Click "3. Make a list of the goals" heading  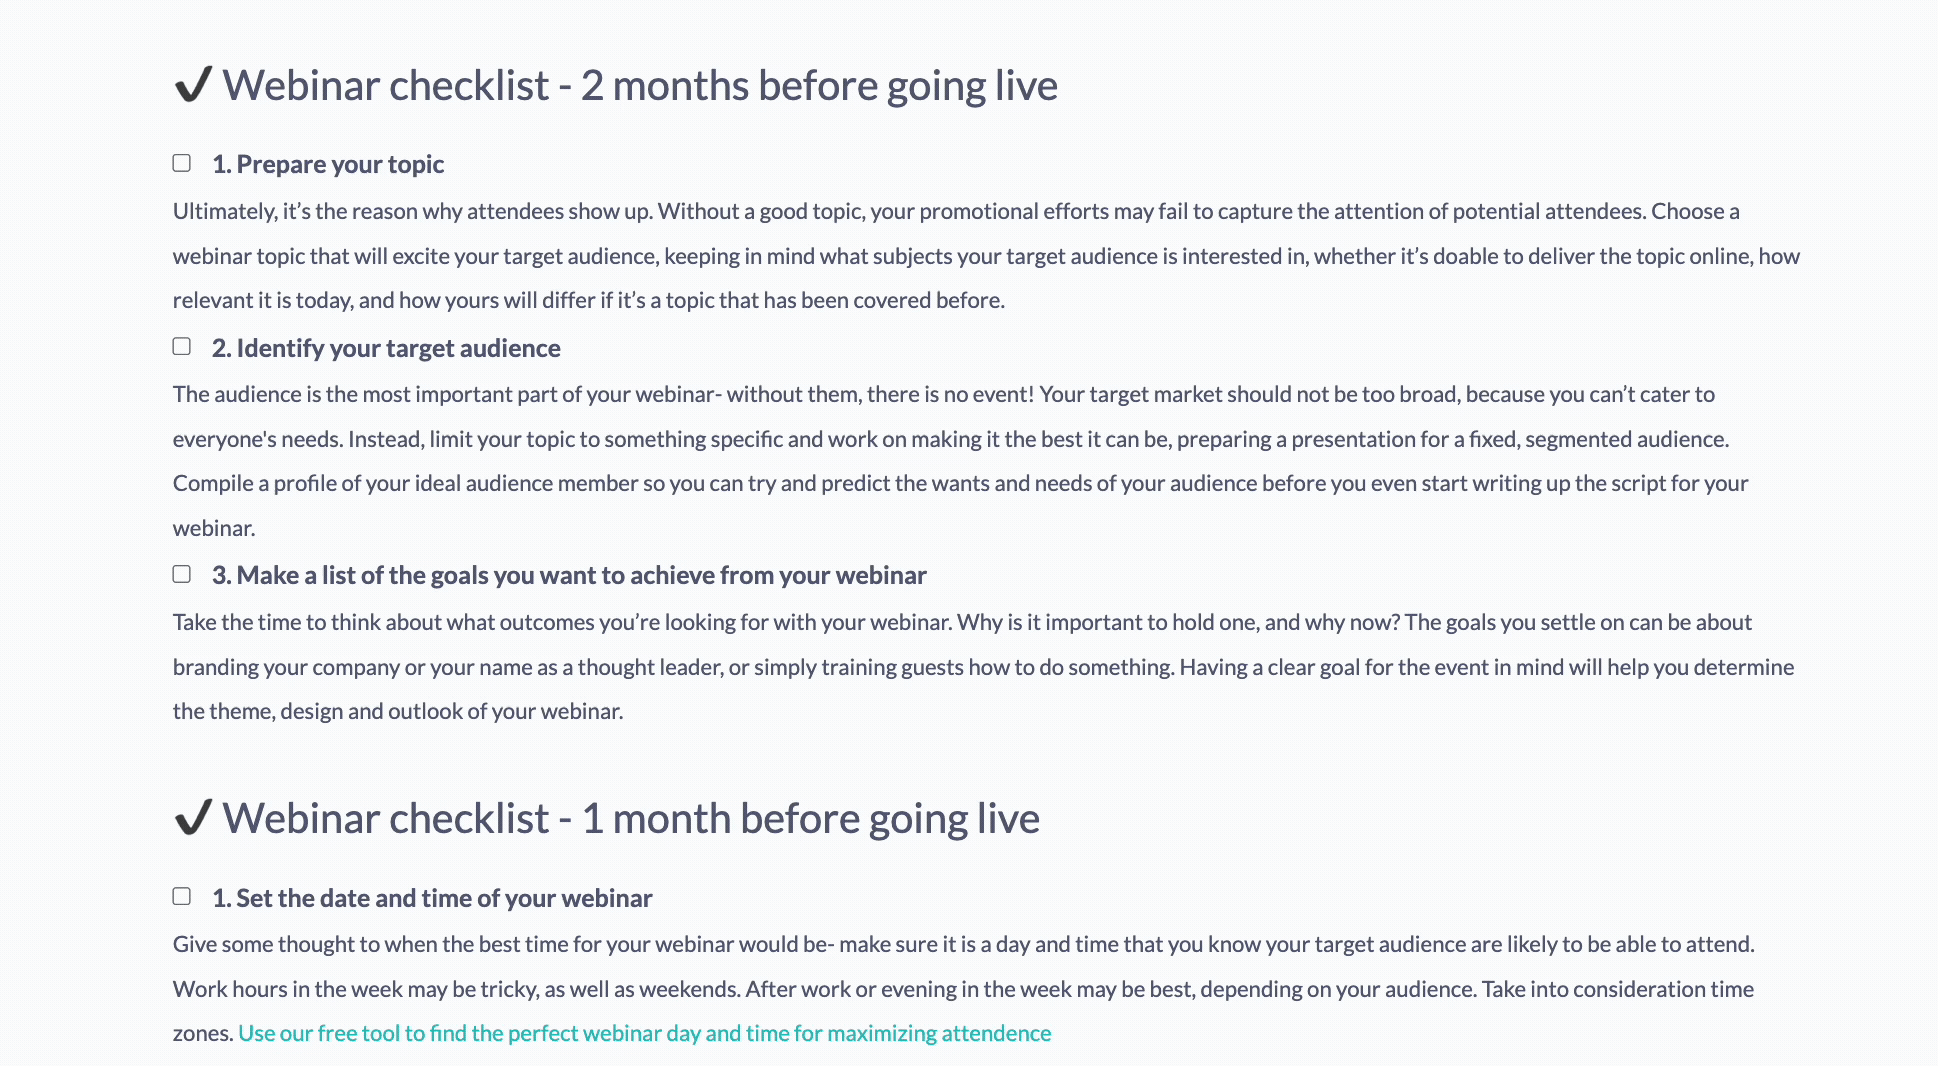568,575
